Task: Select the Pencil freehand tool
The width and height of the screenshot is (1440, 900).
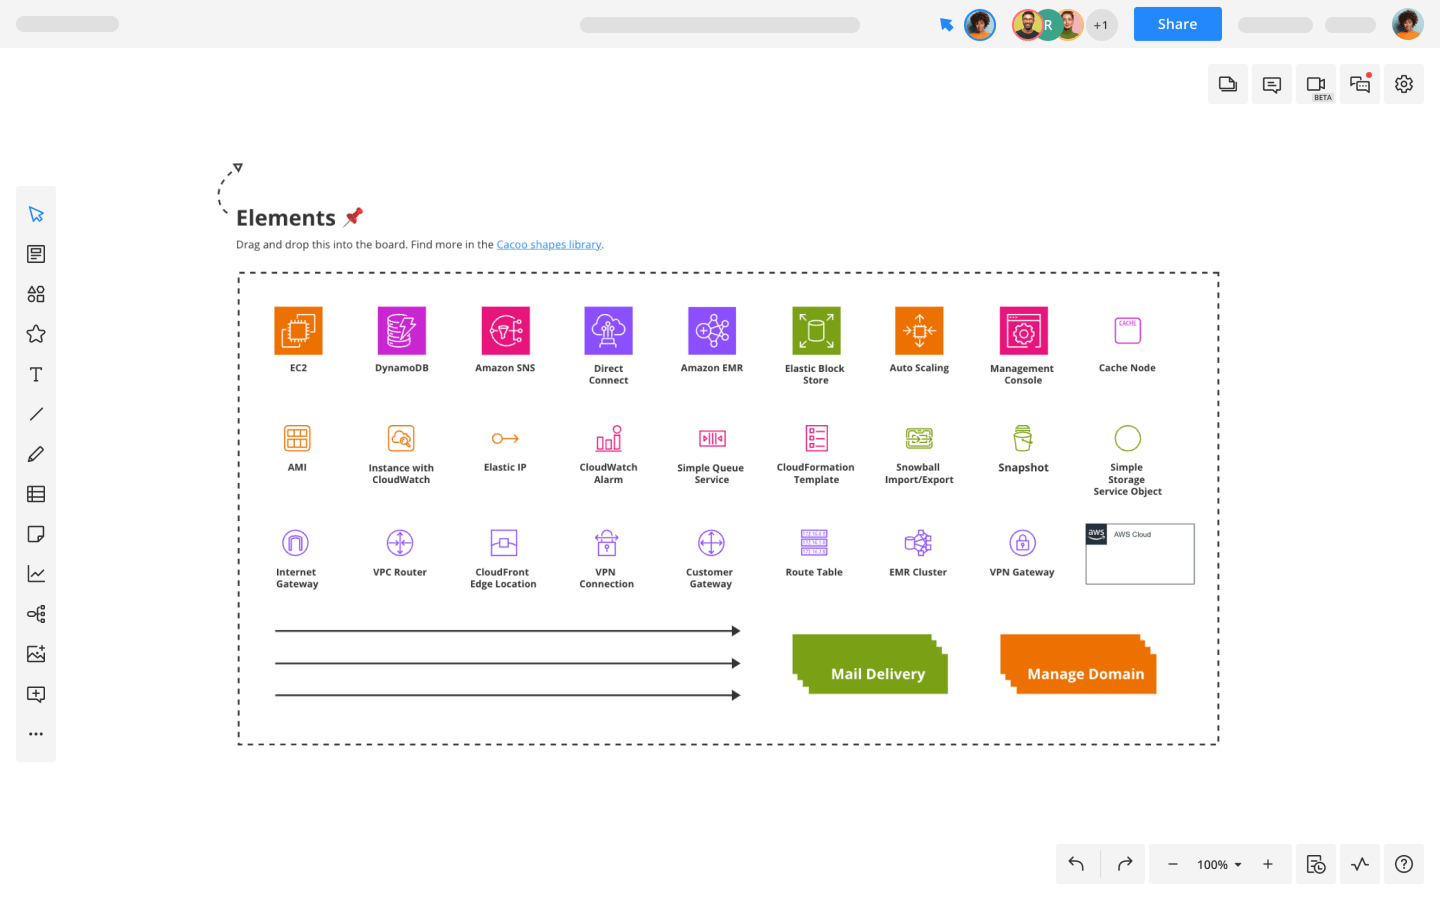Action: (x=36, y=454)
